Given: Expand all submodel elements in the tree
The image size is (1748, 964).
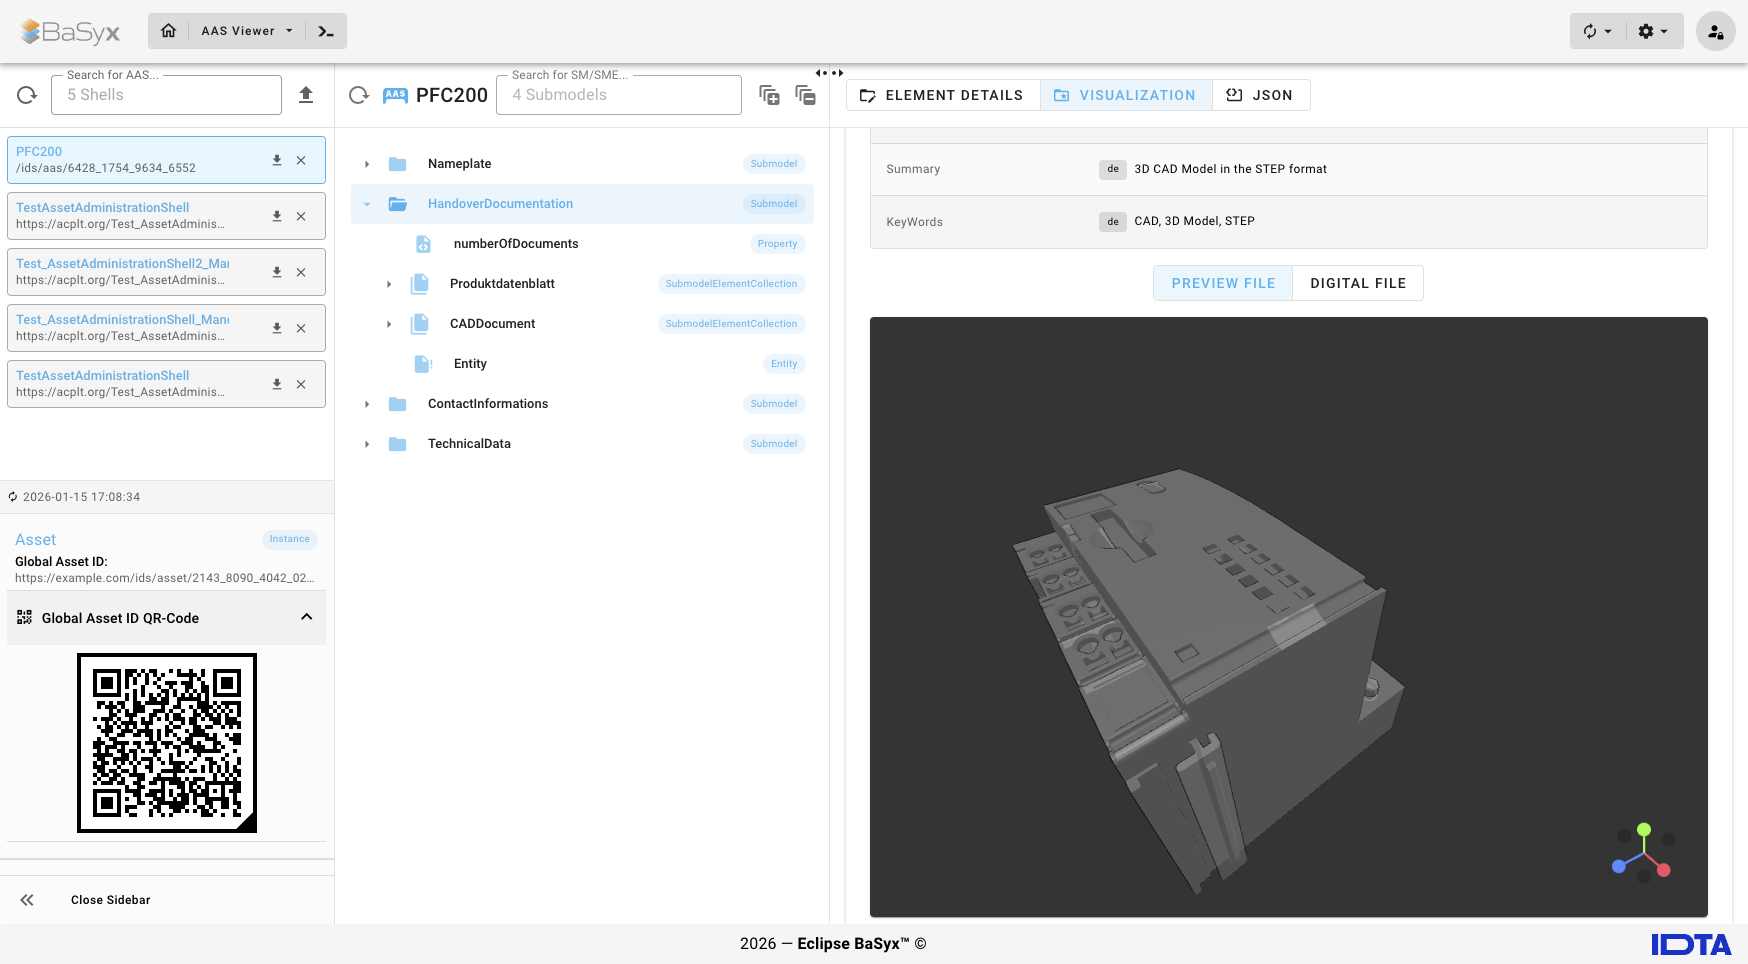Looking at the screenshot, I should tap(770, 95).
